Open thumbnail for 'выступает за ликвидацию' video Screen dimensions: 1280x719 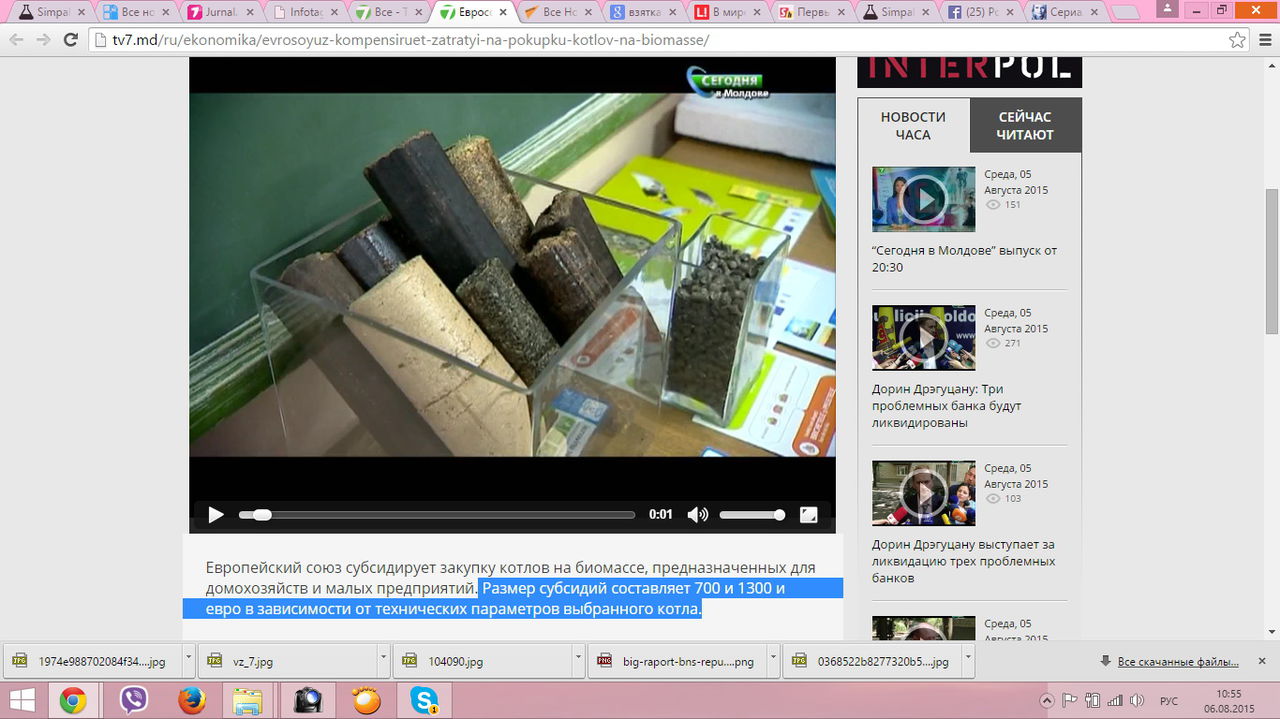tap(924, 493)
